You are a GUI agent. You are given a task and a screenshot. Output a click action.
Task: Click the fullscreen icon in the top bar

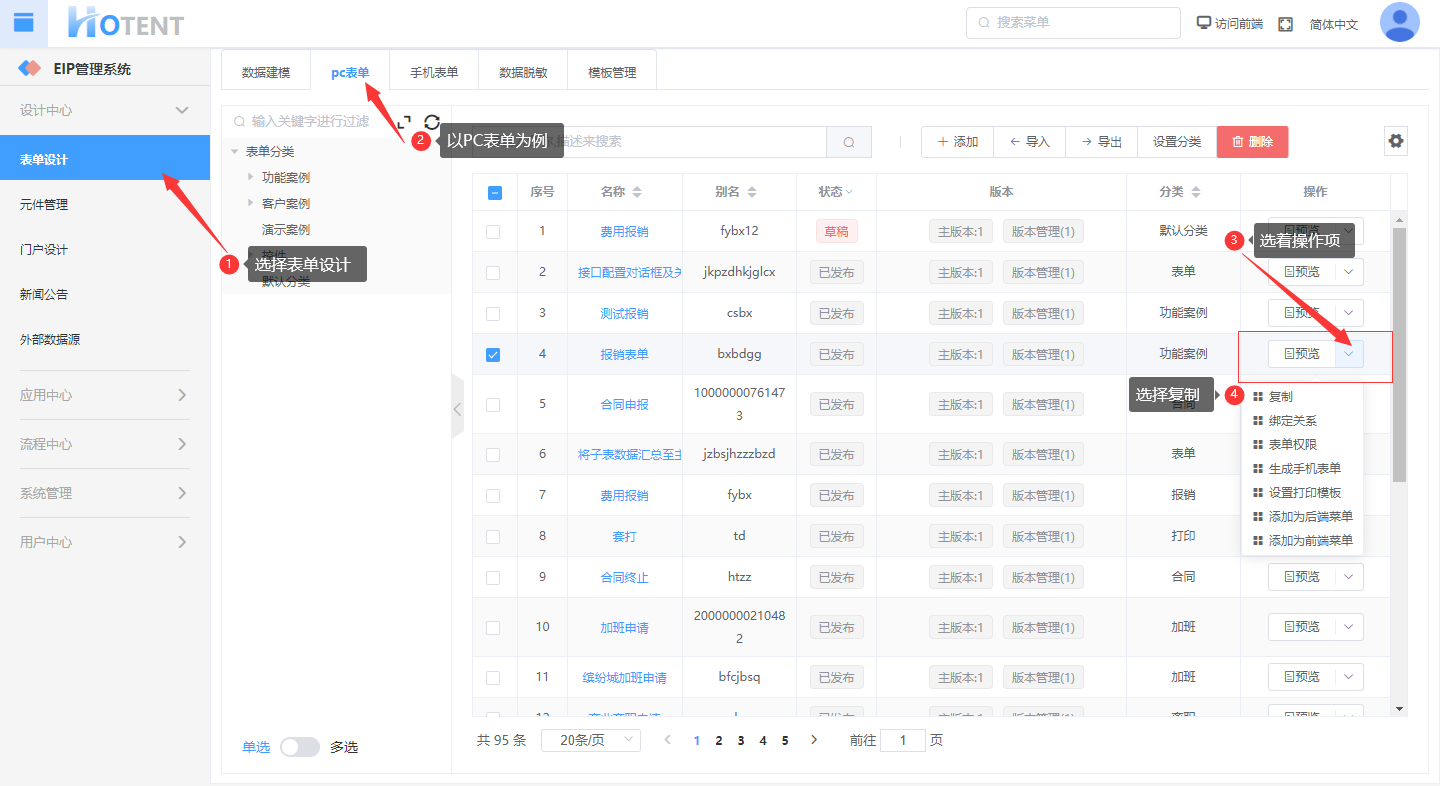pos(1286,24)
